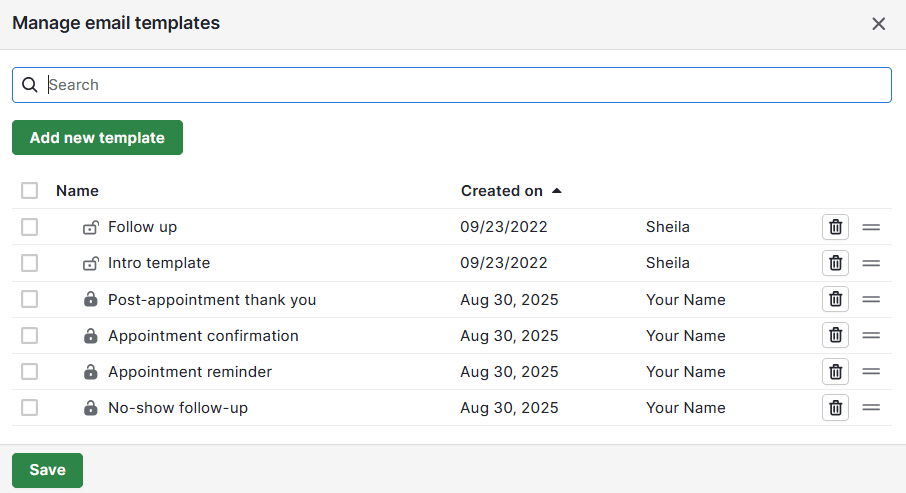Click the reorder handle for Appointment reminder
906x493 pixels.
coord(871,372)
